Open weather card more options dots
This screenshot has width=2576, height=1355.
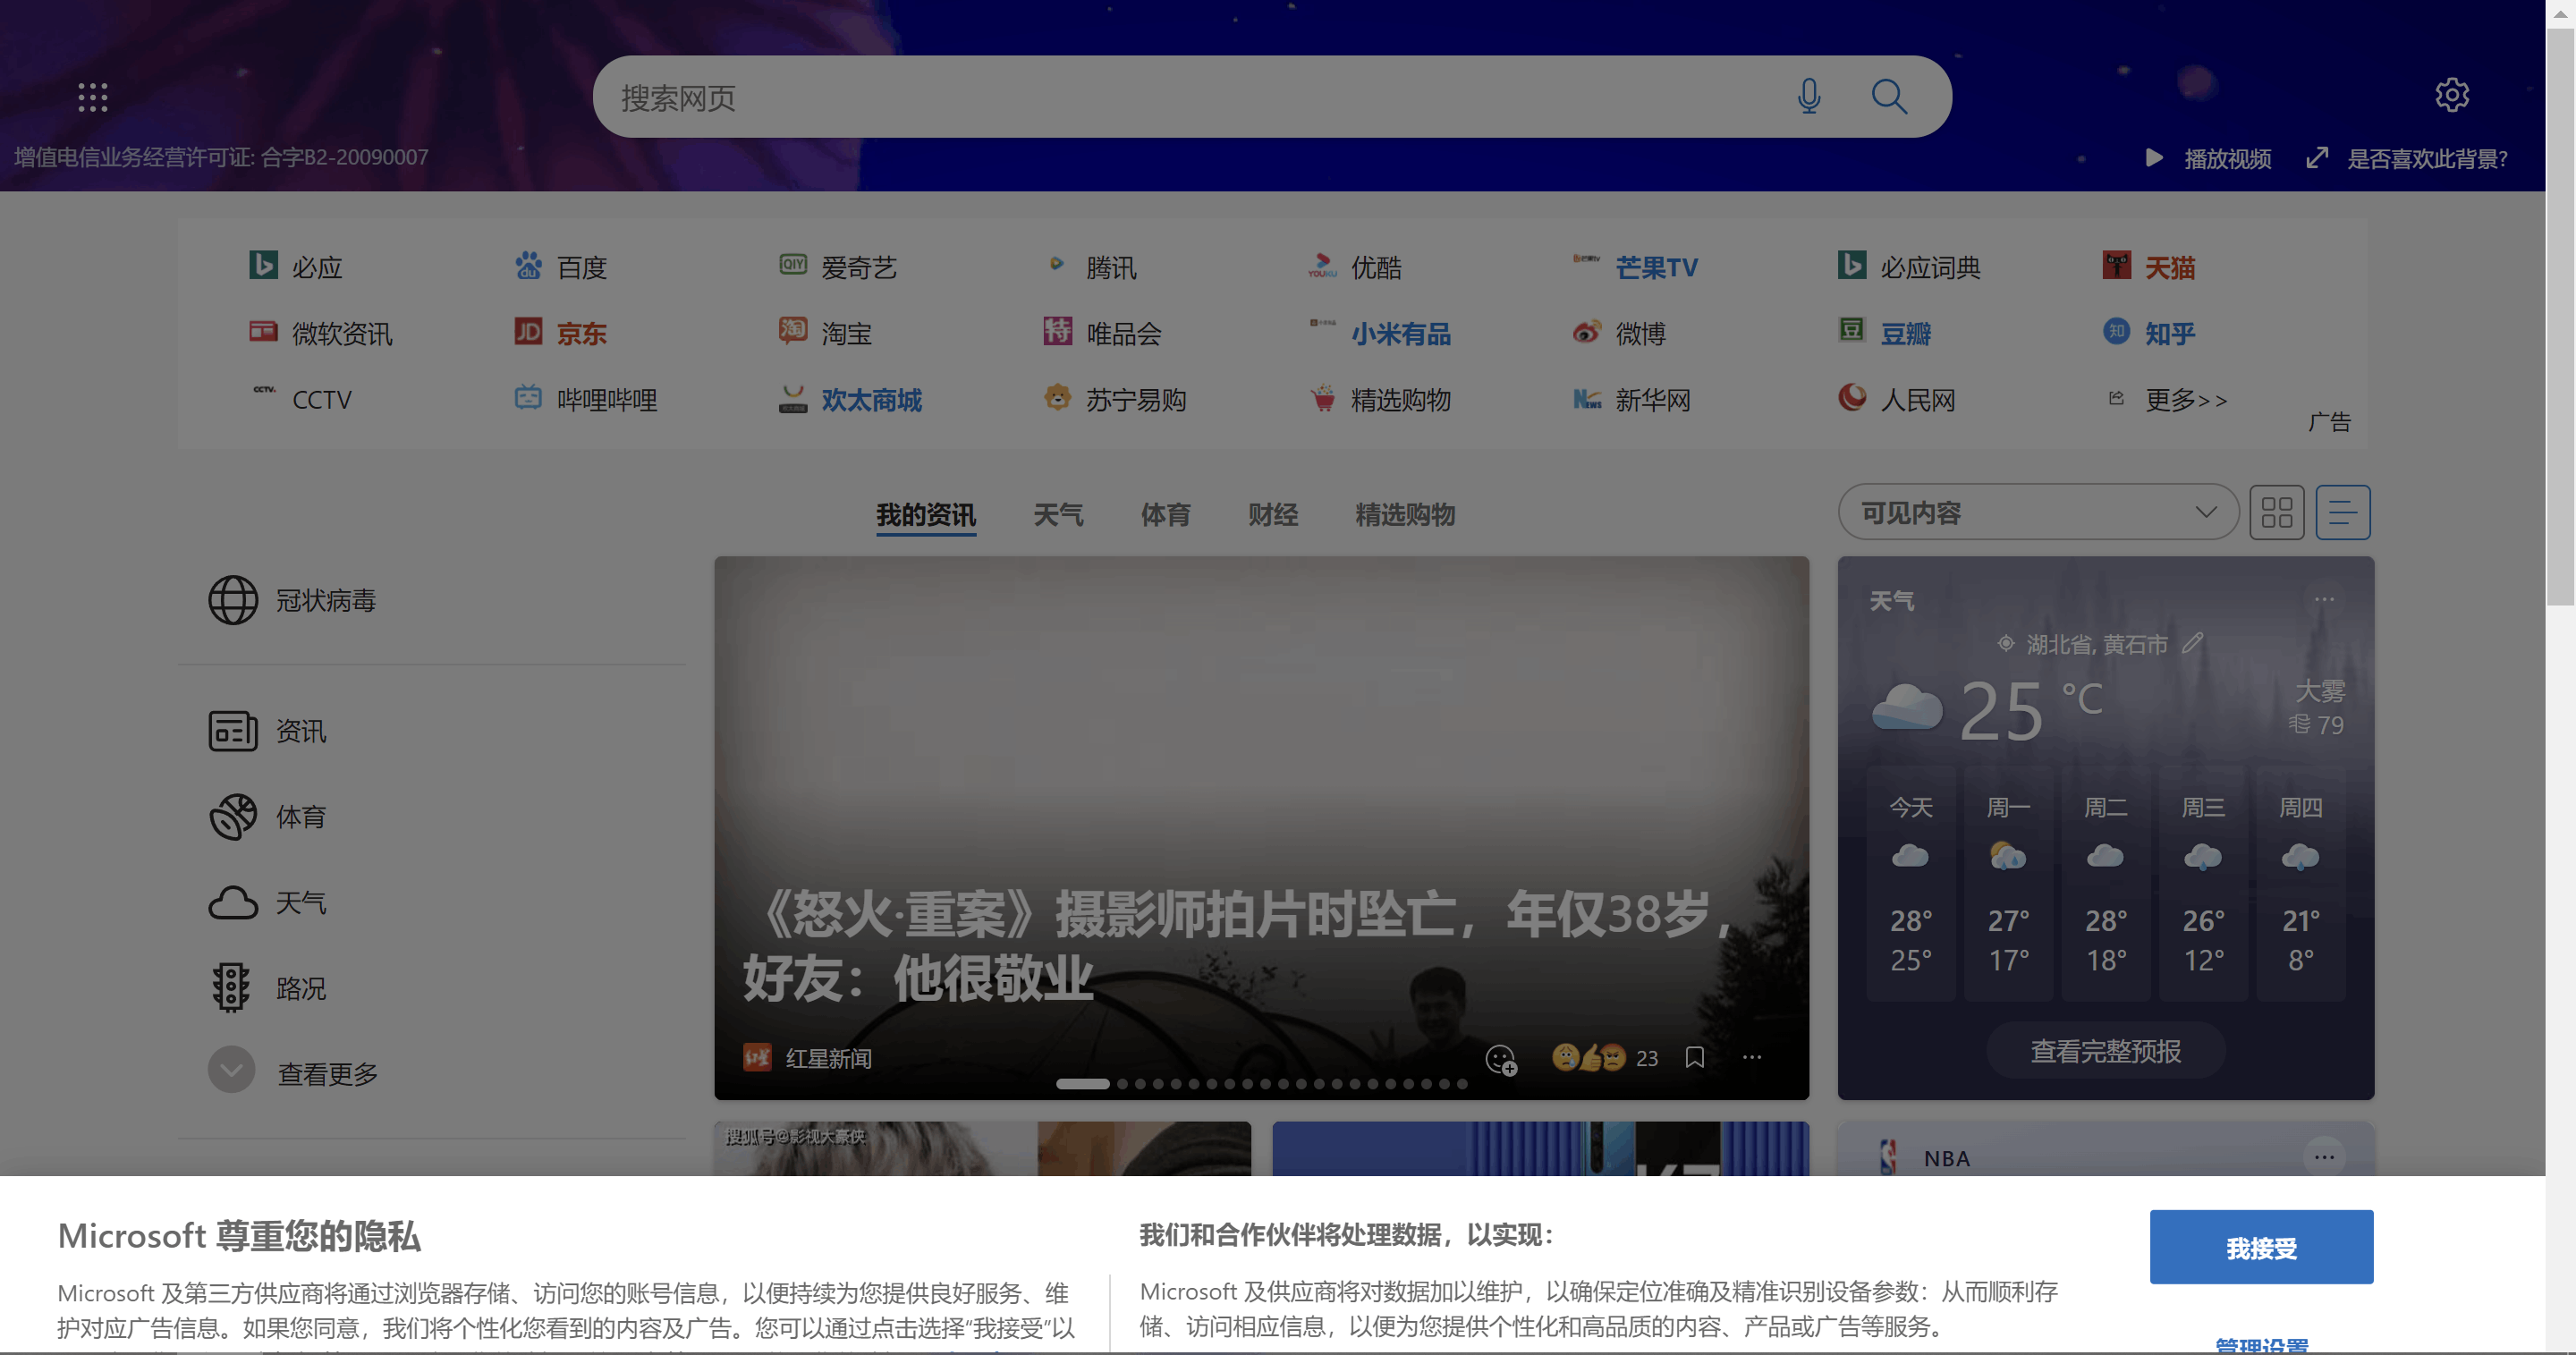(2324, 600)
